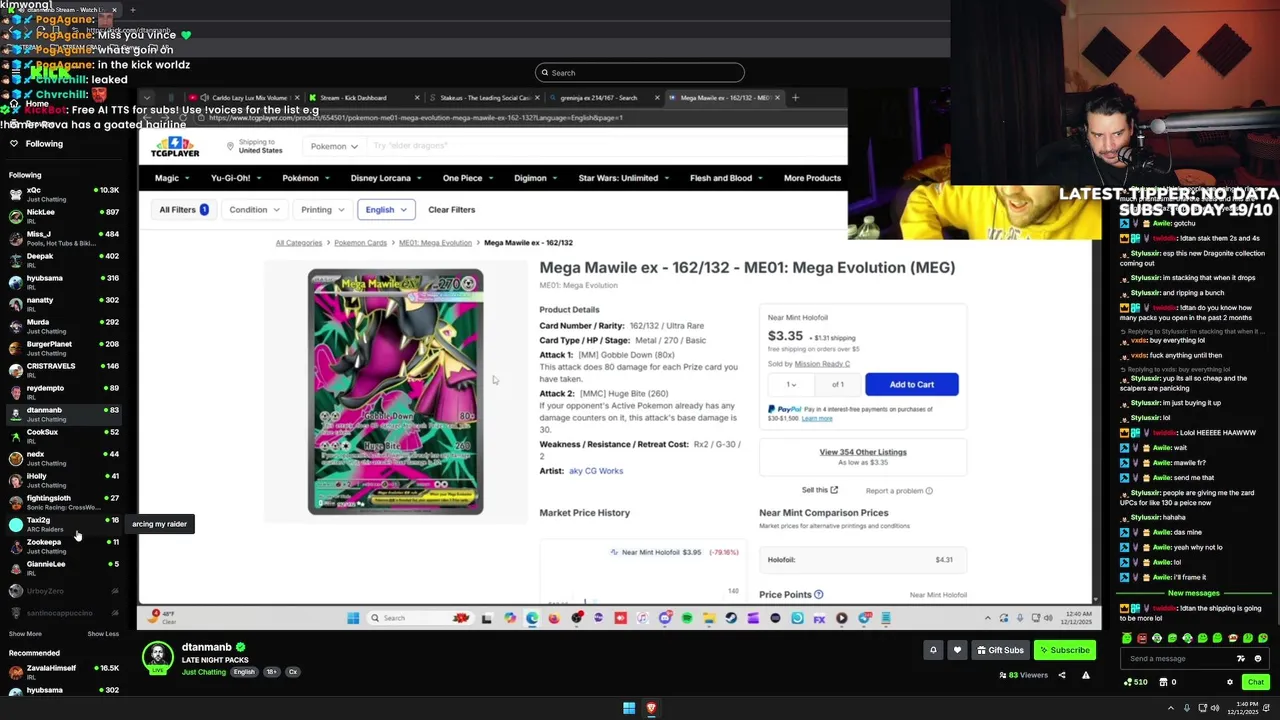The height and width of the screenshot is (720, 1280).
Task: Click Report a problem link
Action: tap(898, 491)
